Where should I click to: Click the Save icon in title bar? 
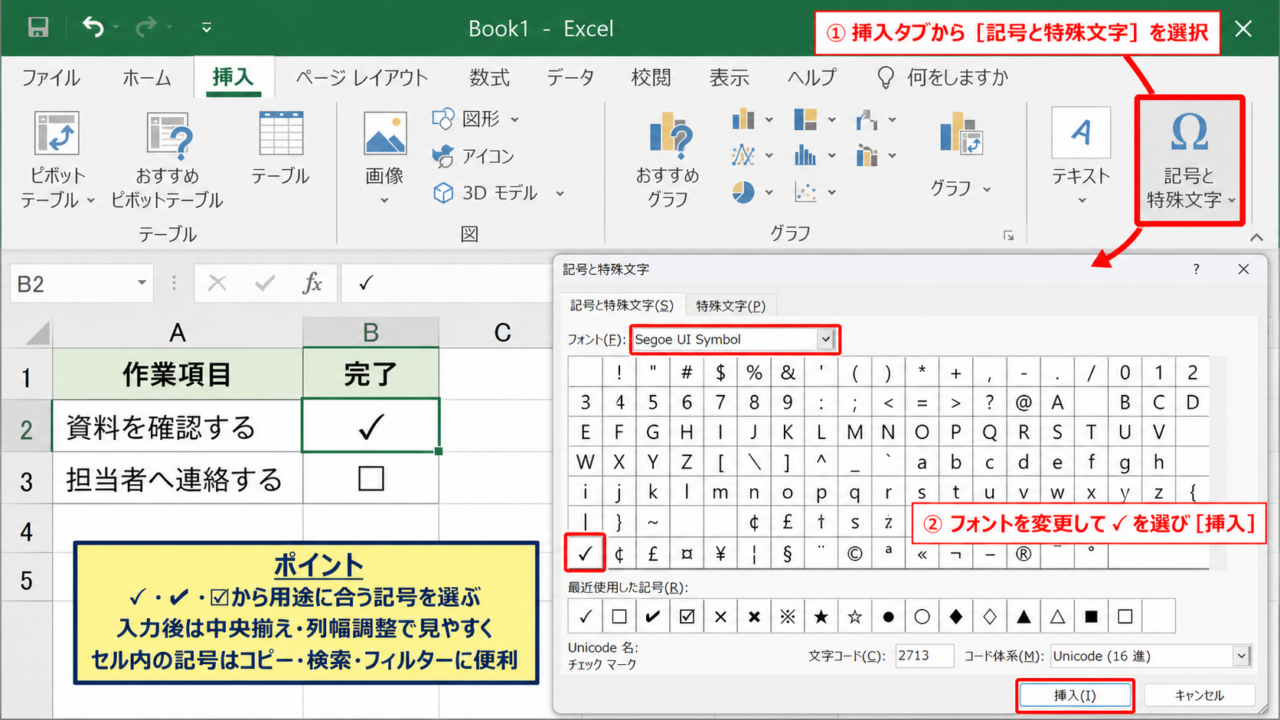tap(38, 28)
